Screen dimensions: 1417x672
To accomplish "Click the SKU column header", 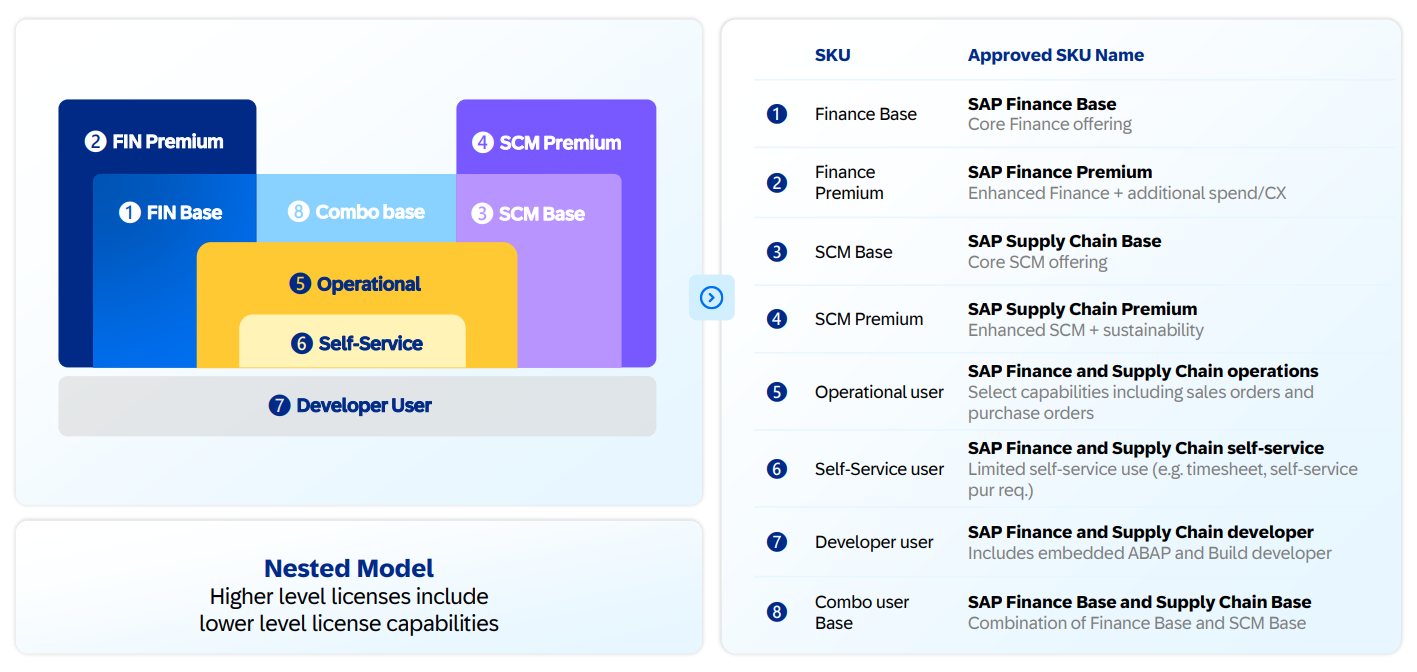I will pos(832,55).
